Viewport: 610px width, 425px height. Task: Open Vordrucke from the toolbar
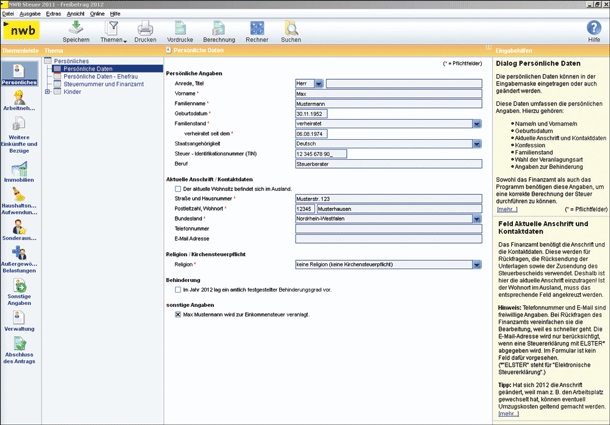179,28
